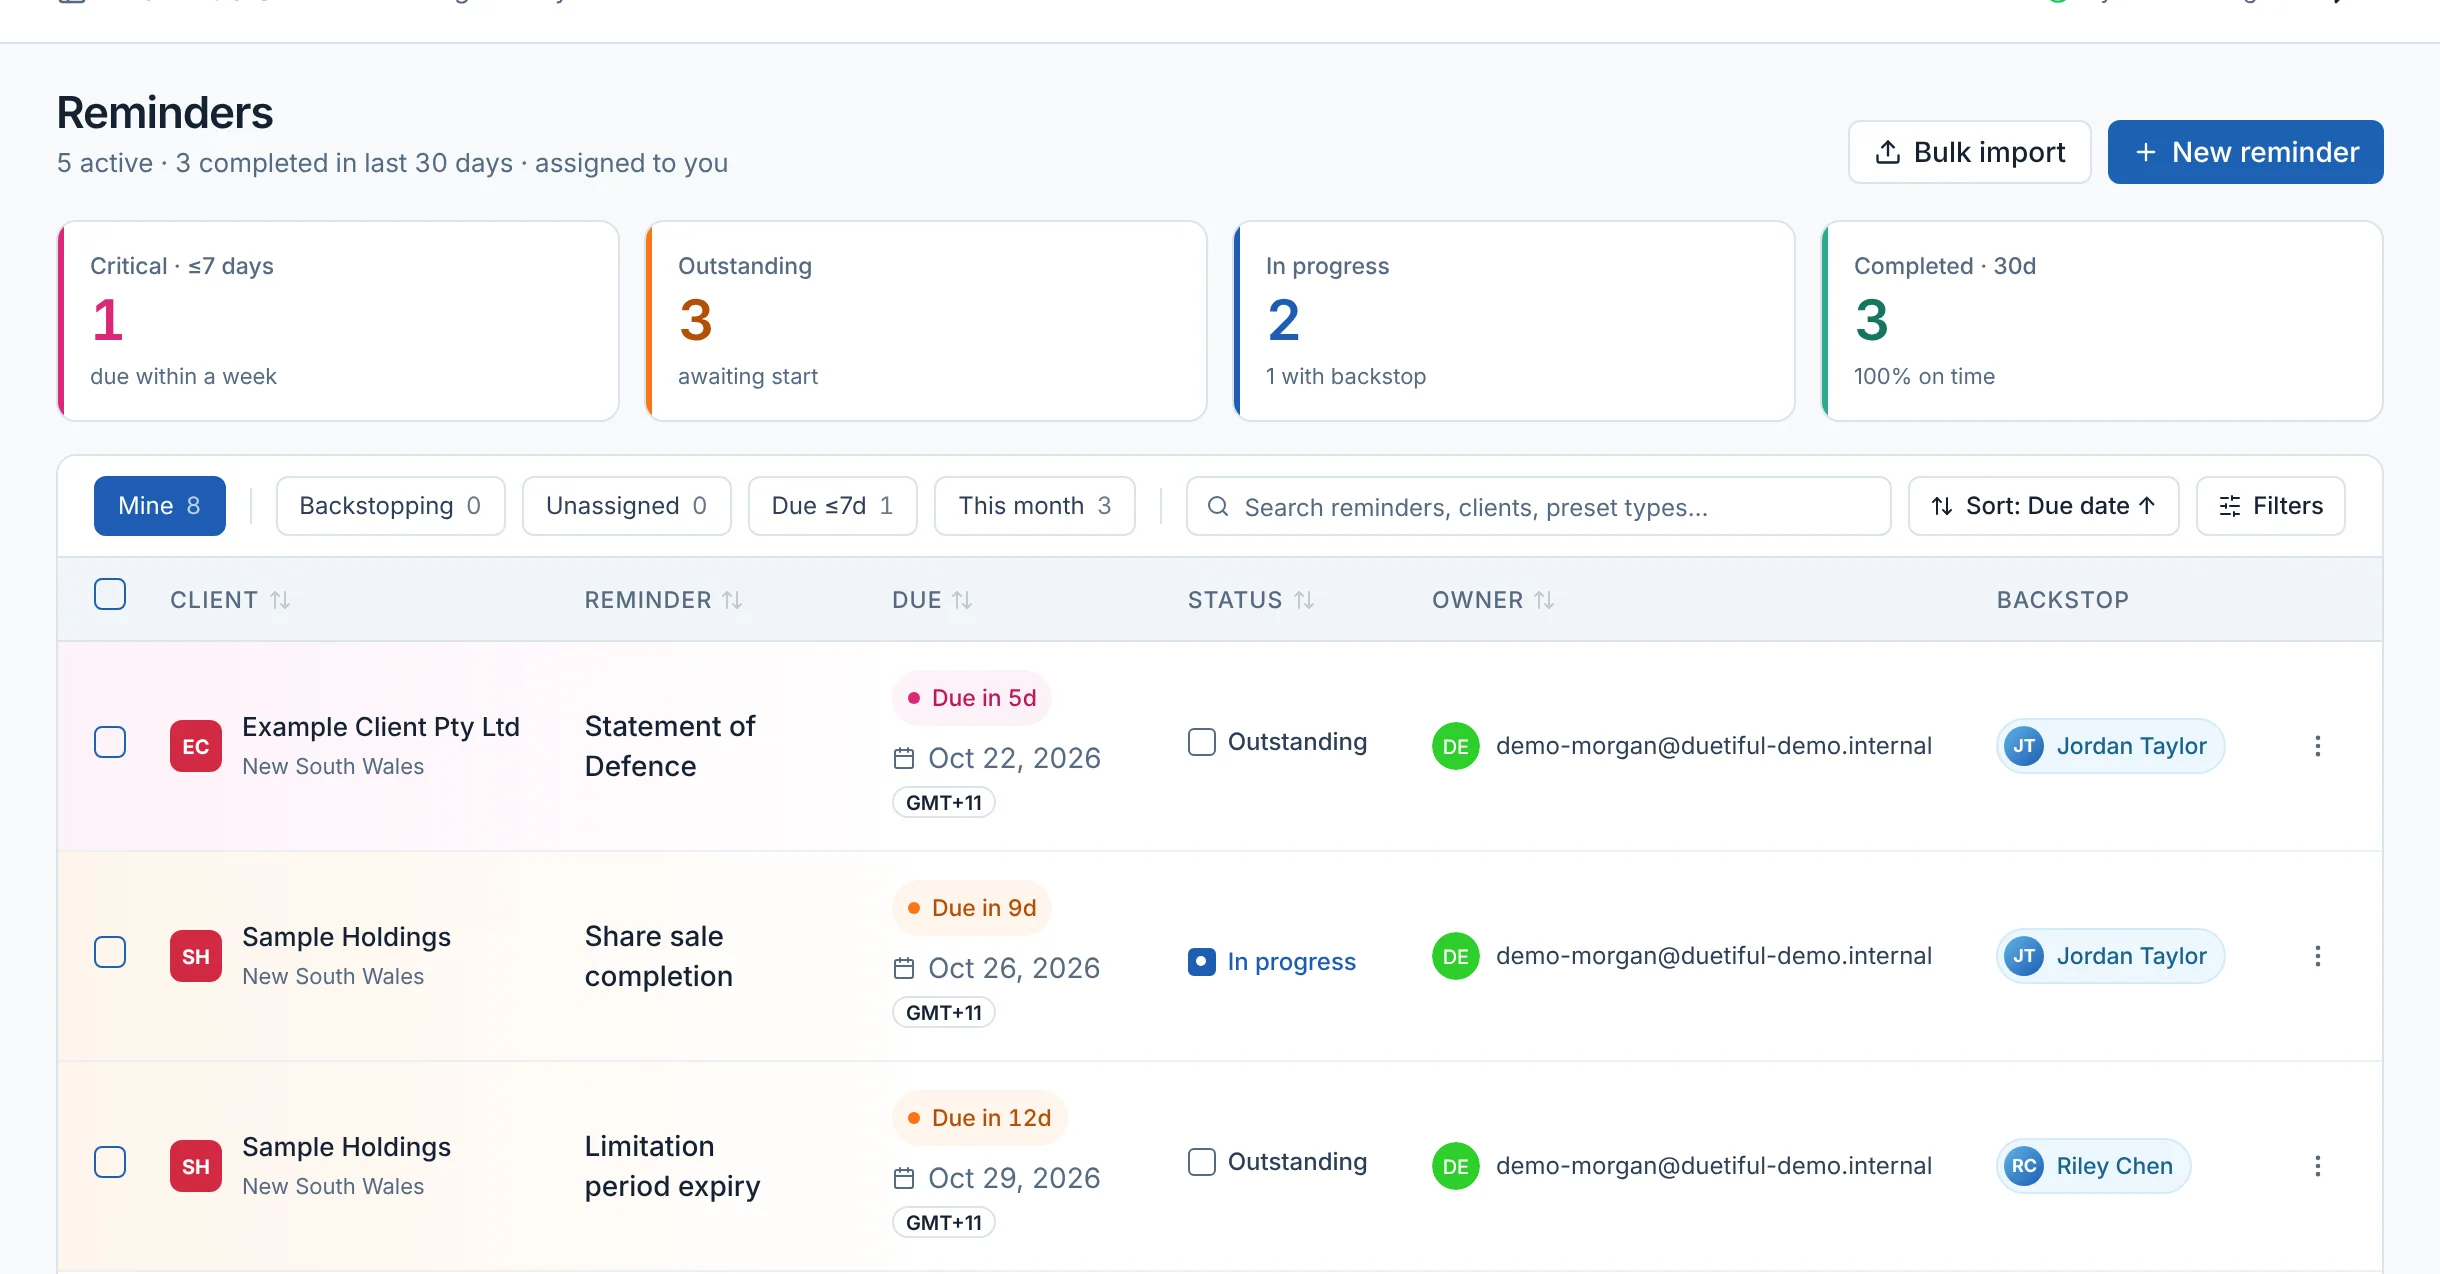Image resolution: width=2440 pixels, height=1274 pixels.
Task: Click the search reminders input field
Action: (x=1538, y=506)
